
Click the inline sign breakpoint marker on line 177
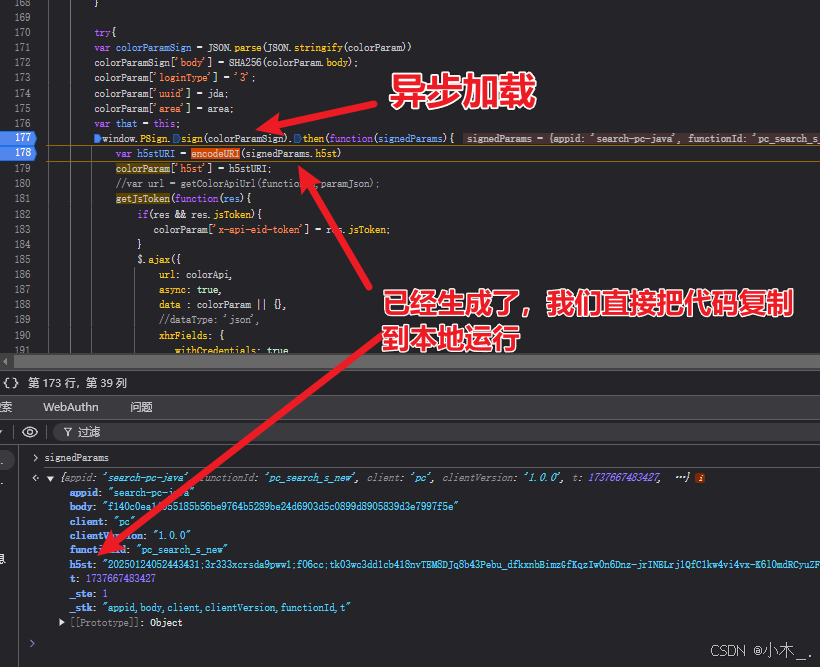coord(177,139)
